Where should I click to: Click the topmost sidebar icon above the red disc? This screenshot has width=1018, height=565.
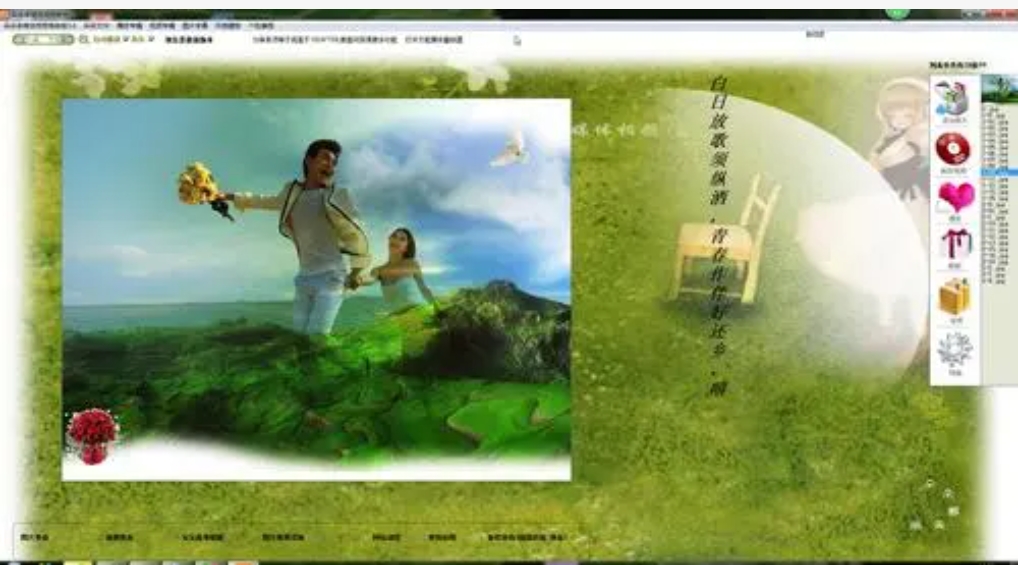click(952, 99)
